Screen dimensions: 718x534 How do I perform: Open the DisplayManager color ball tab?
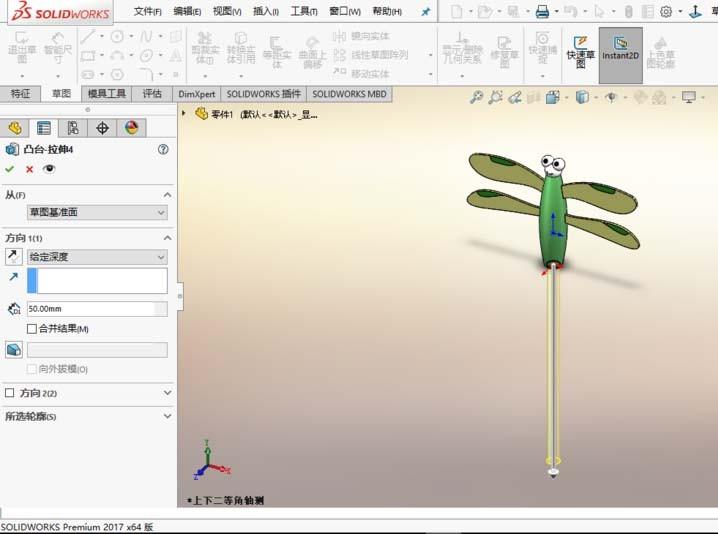click(131, 128)
